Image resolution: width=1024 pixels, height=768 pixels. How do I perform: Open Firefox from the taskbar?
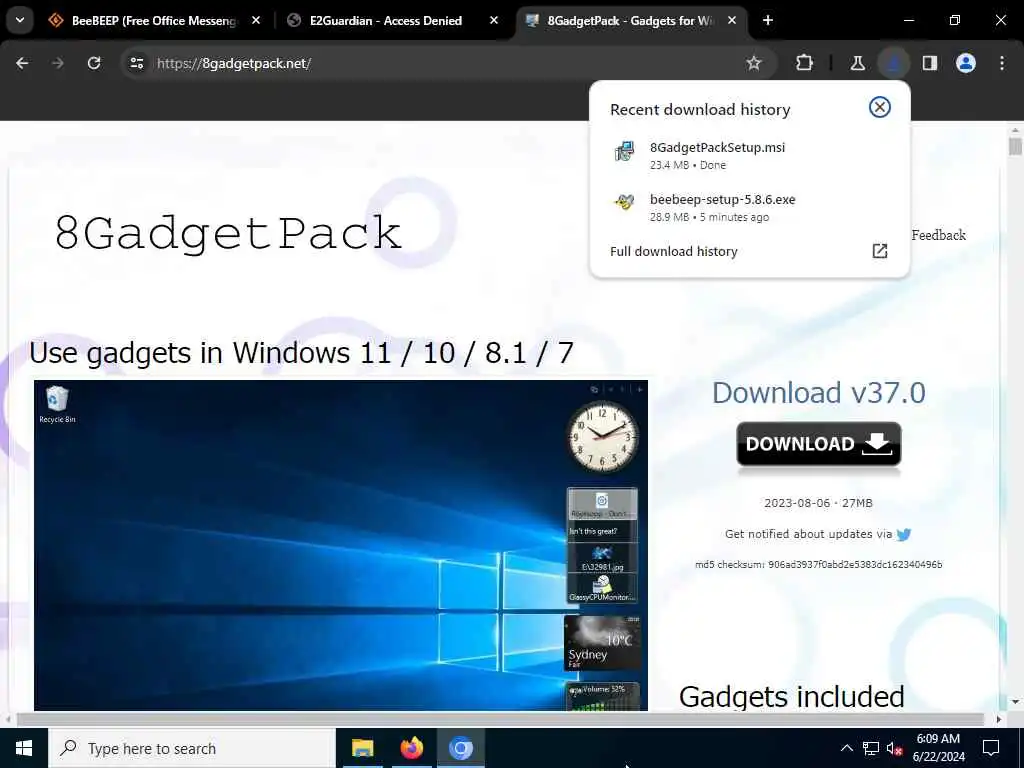[411, 748]
